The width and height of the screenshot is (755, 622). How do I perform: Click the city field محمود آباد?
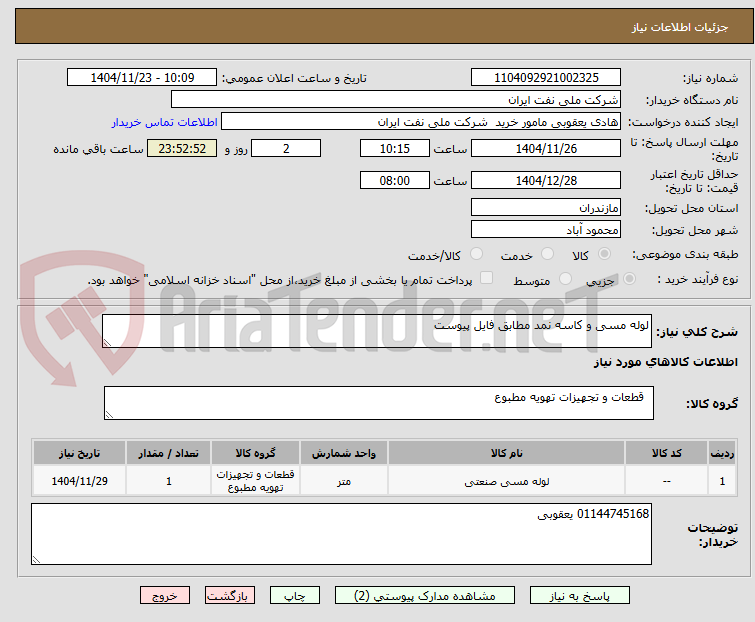point(546,230)
